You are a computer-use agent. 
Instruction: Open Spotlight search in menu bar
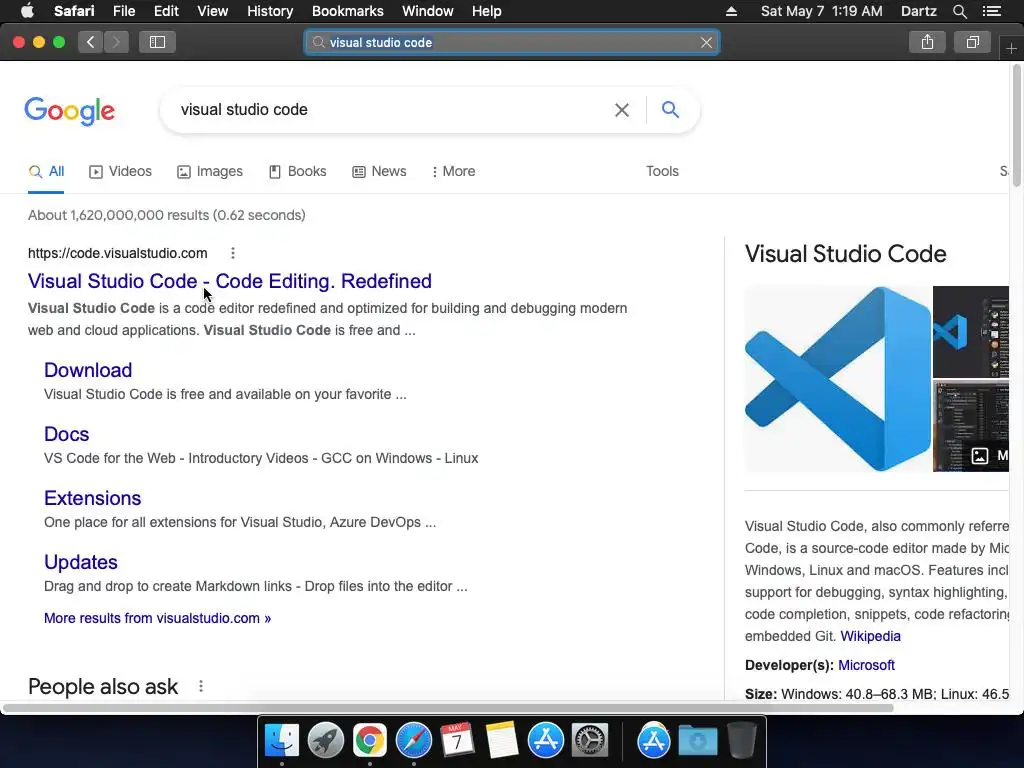coord(959,11)
